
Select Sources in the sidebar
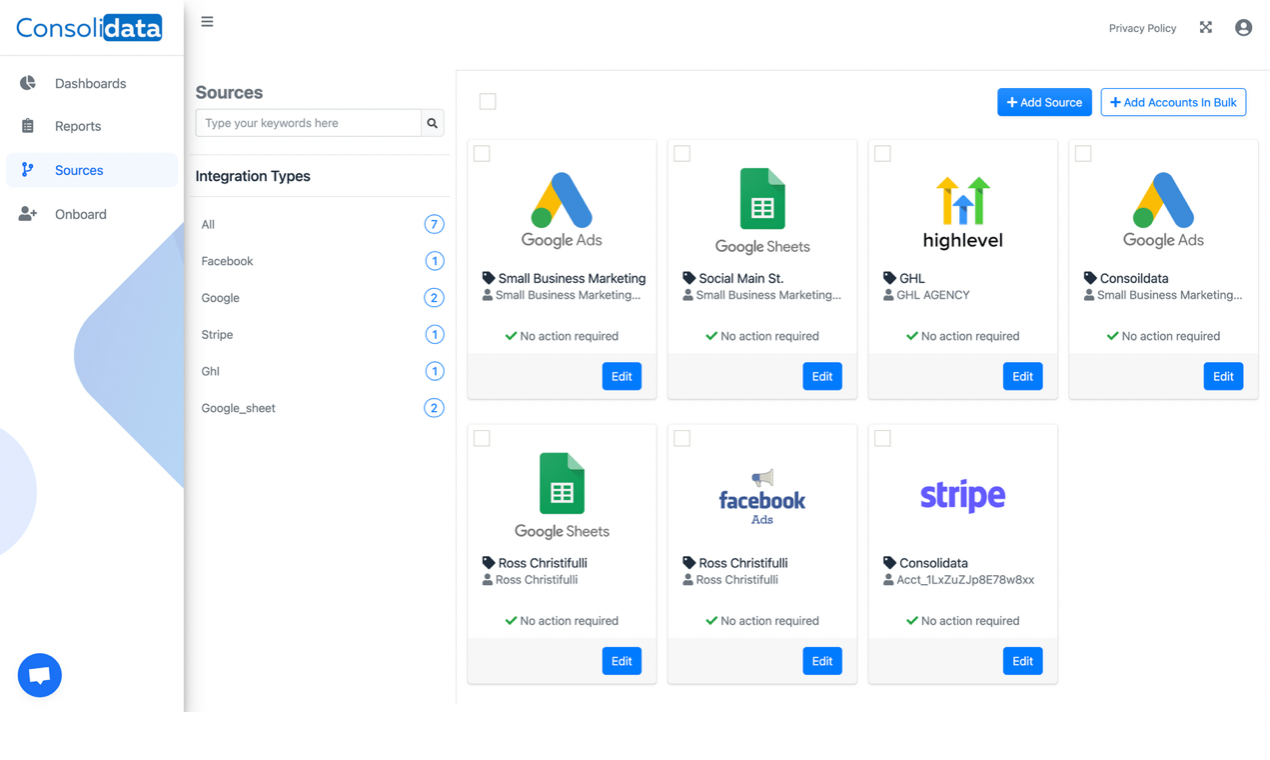(x=92, y=170)
